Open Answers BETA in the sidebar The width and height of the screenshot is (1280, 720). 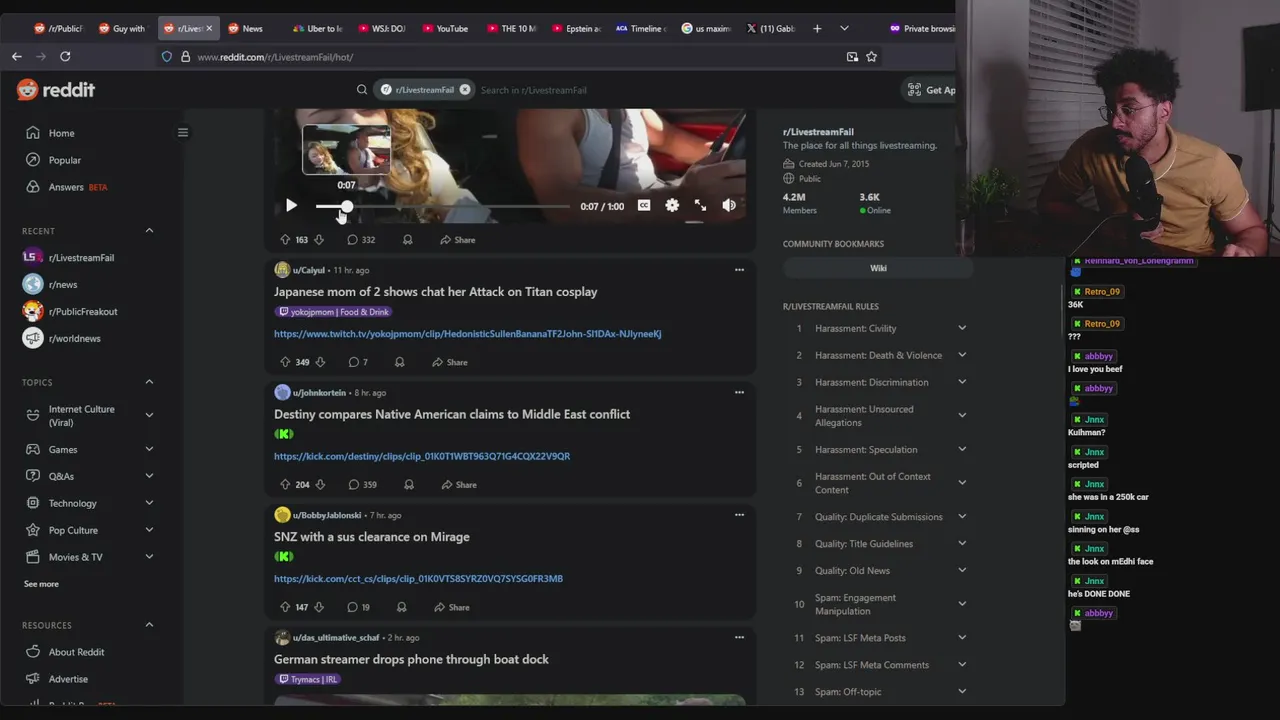[x=66, y=187]
